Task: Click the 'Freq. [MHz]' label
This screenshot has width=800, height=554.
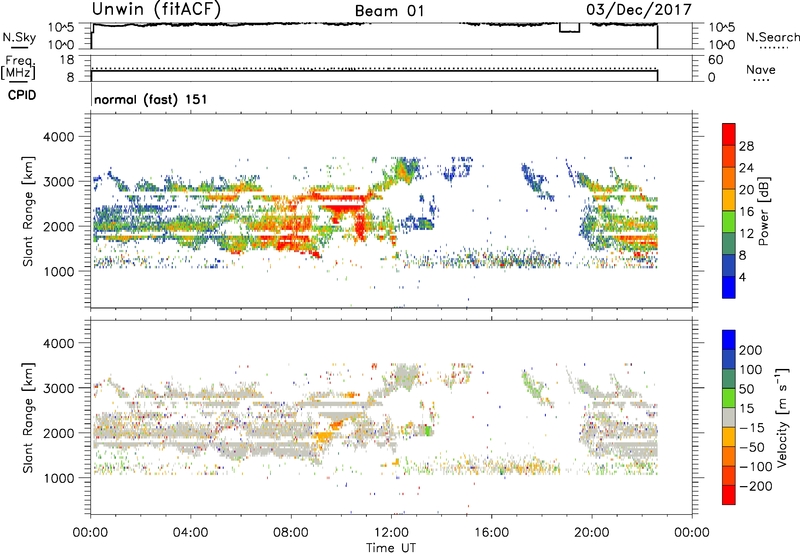Action: tap(18, 68)
